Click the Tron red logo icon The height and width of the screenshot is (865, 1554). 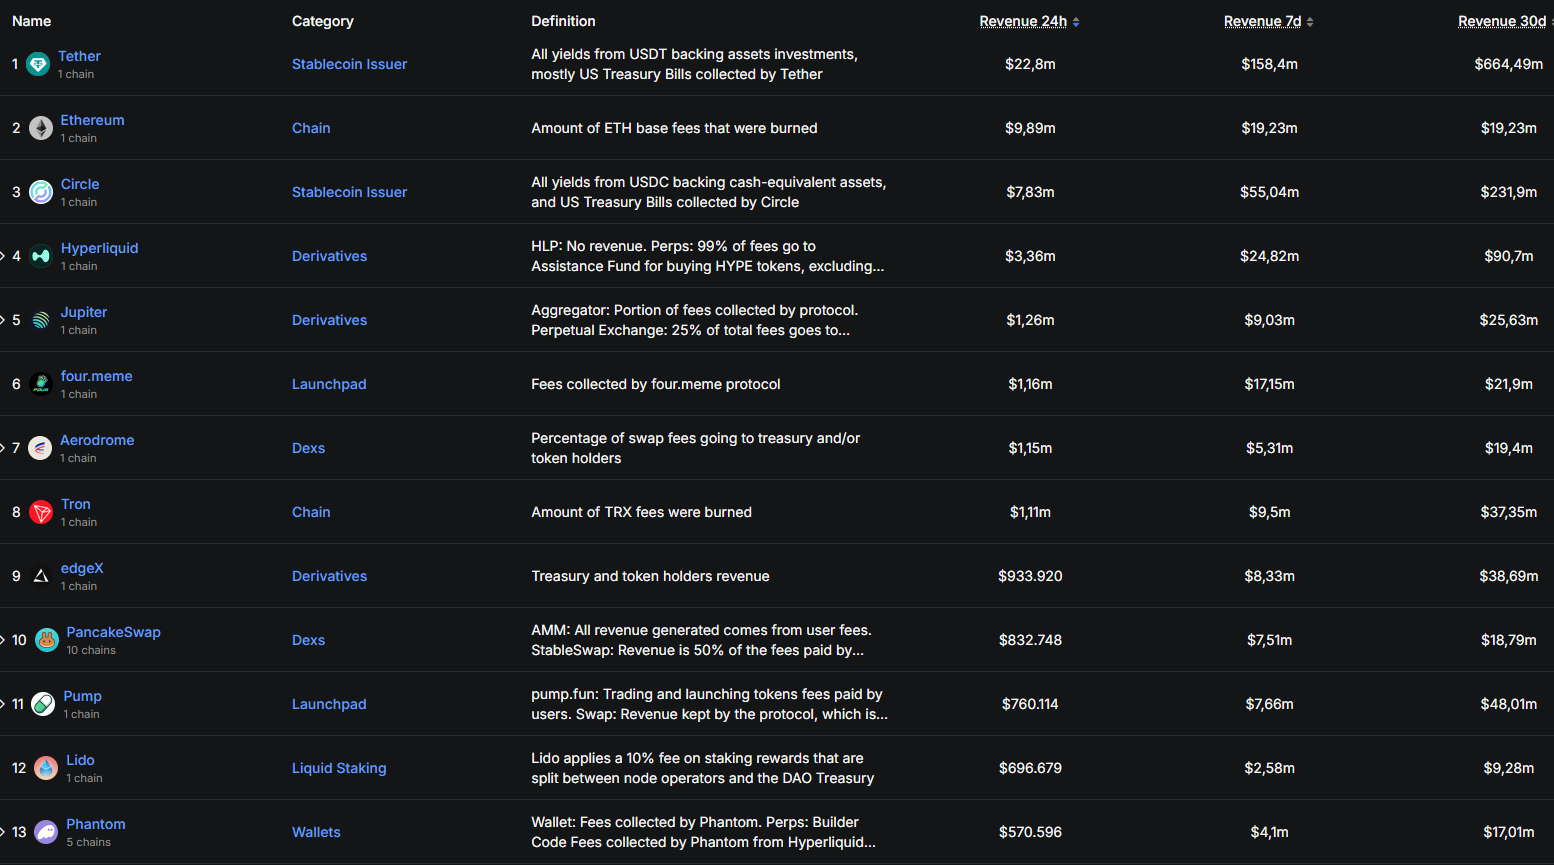[41, 512]
